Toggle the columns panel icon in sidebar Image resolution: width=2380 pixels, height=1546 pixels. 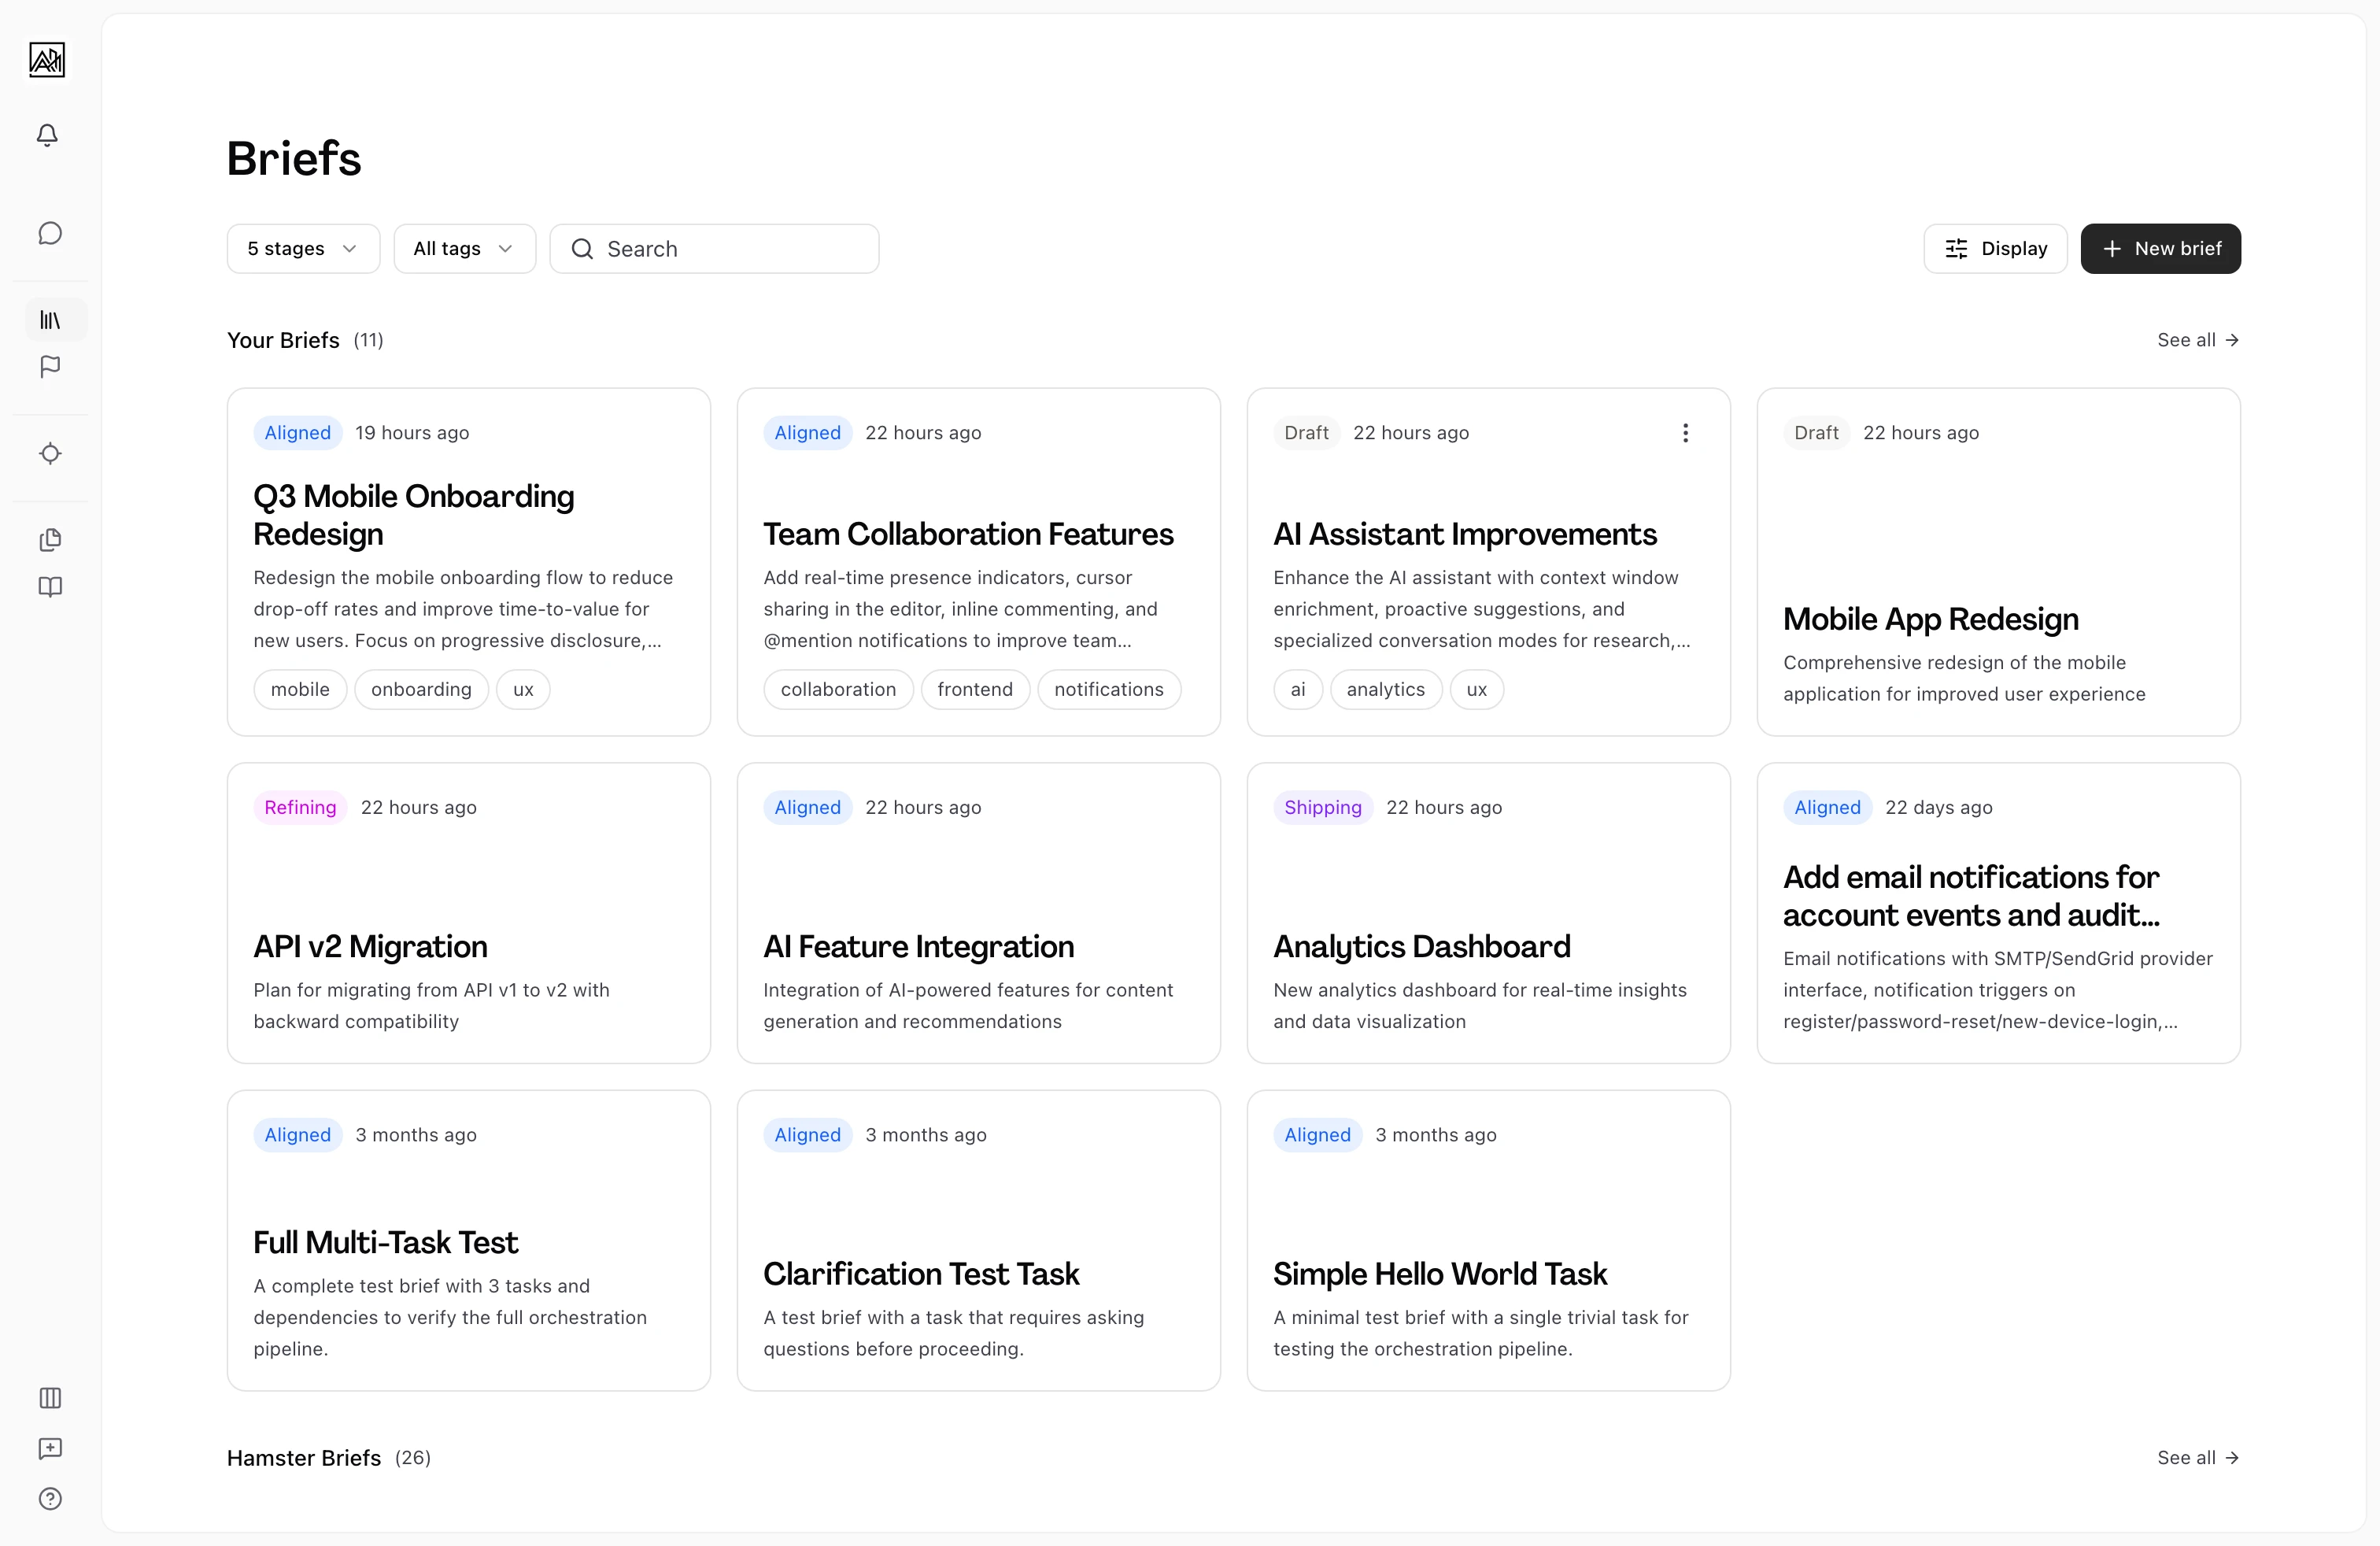[50, 1398]
